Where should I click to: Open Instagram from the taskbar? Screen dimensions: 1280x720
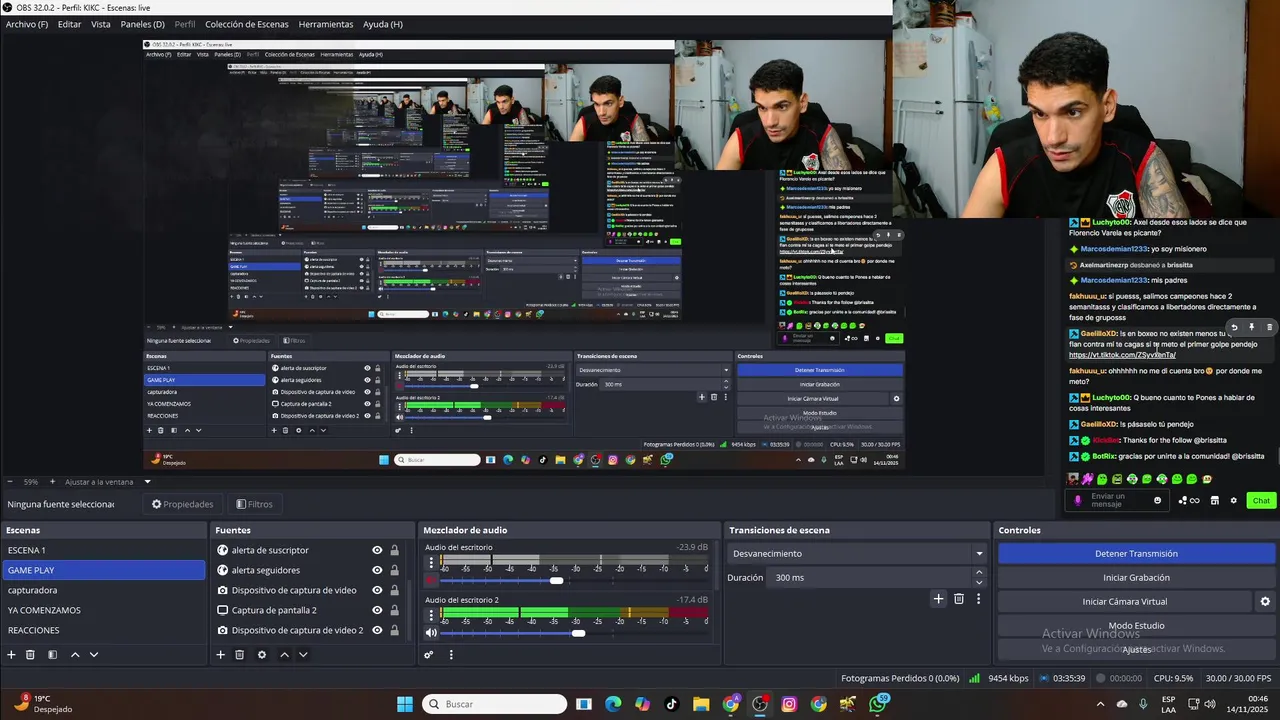[789, 704]
